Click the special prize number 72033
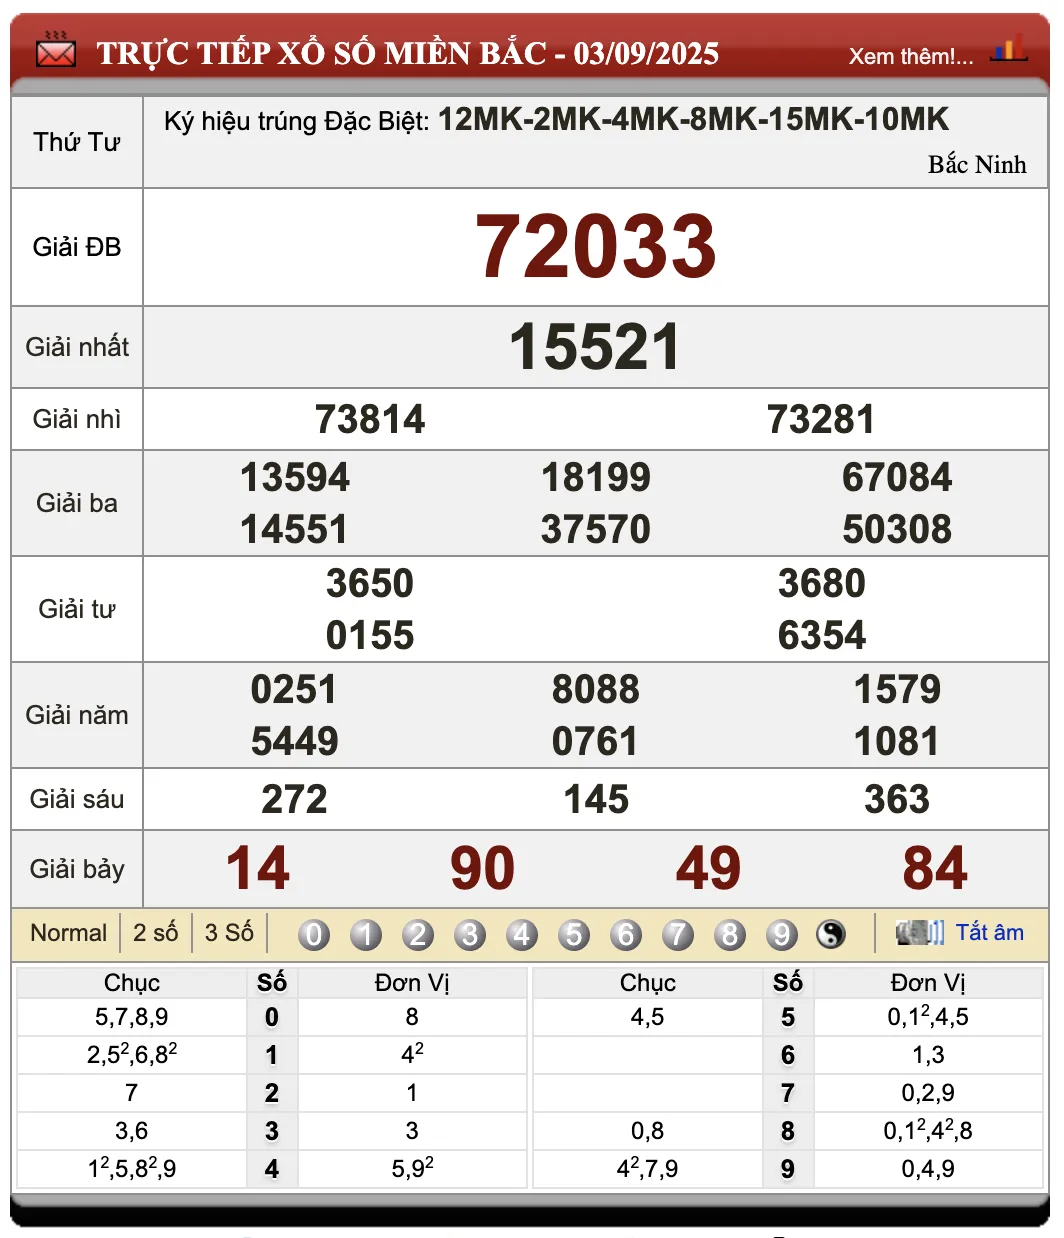This screenshot has width=1064, height=1238. click(597, 247)
